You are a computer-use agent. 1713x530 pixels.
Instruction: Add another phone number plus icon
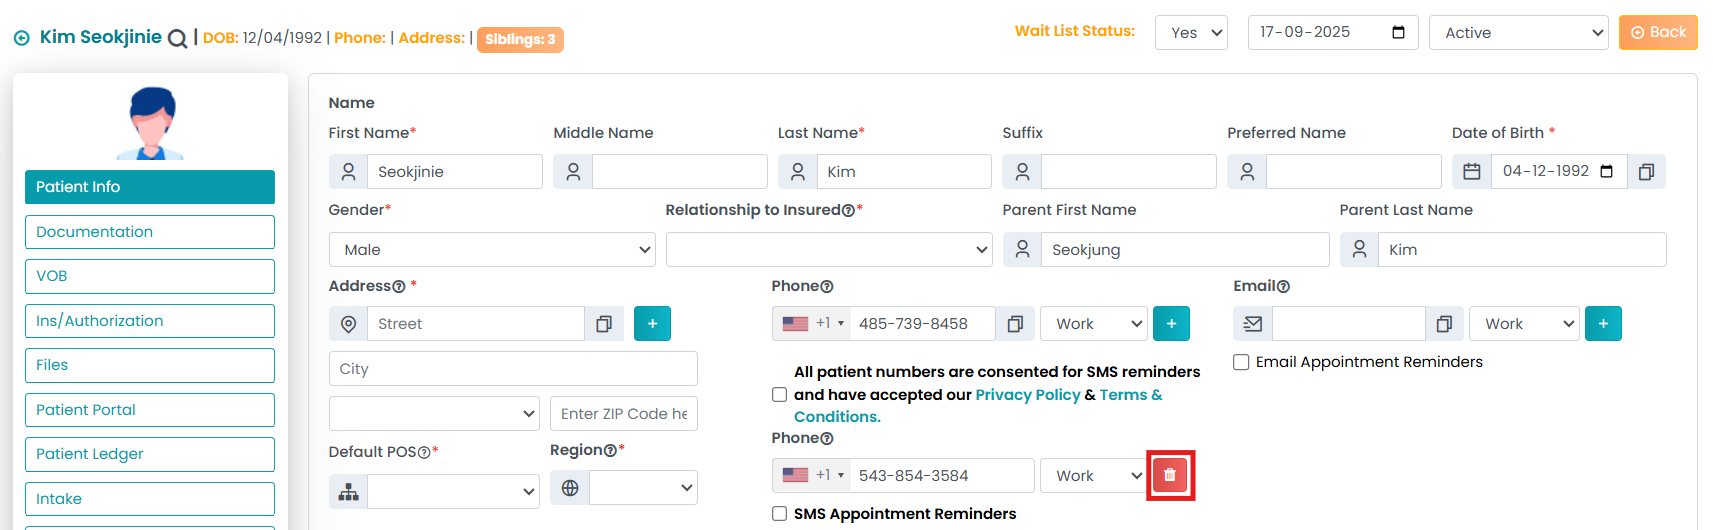(x=1171, y=324)
